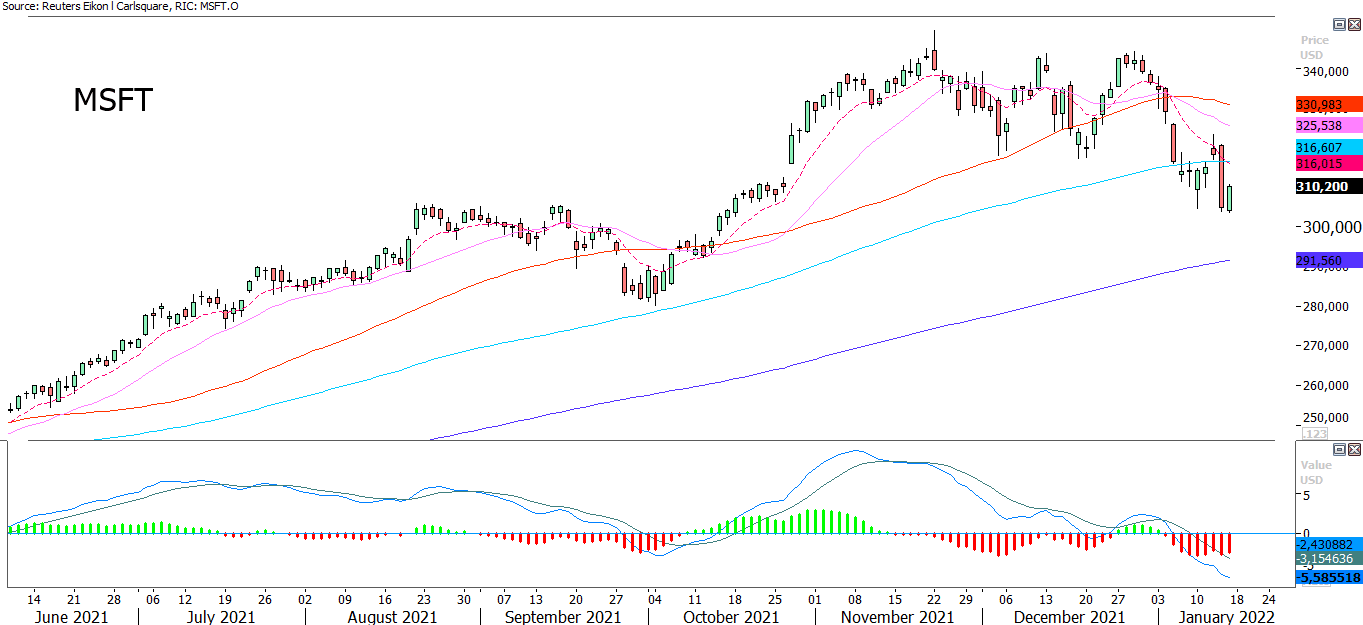Maximize the MACD indicator pane

1339,450
